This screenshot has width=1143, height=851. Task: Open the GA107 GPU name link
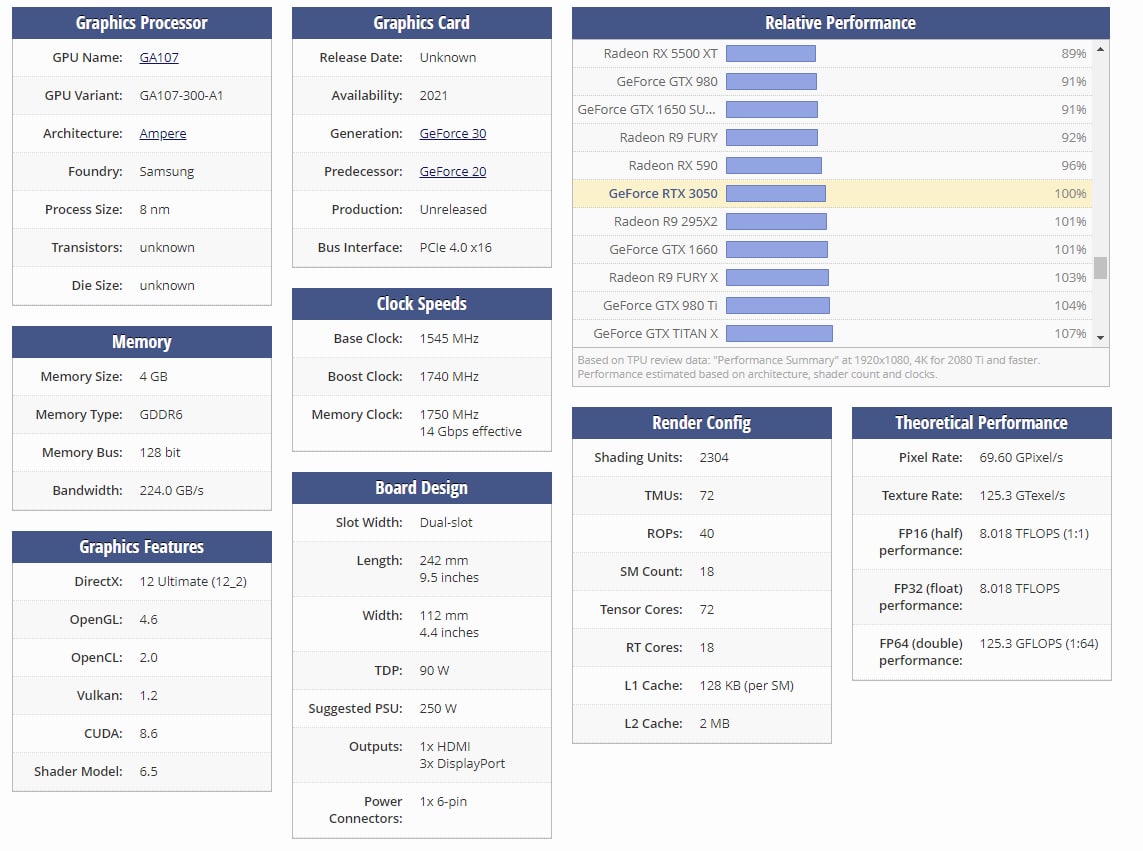[159, 58]
